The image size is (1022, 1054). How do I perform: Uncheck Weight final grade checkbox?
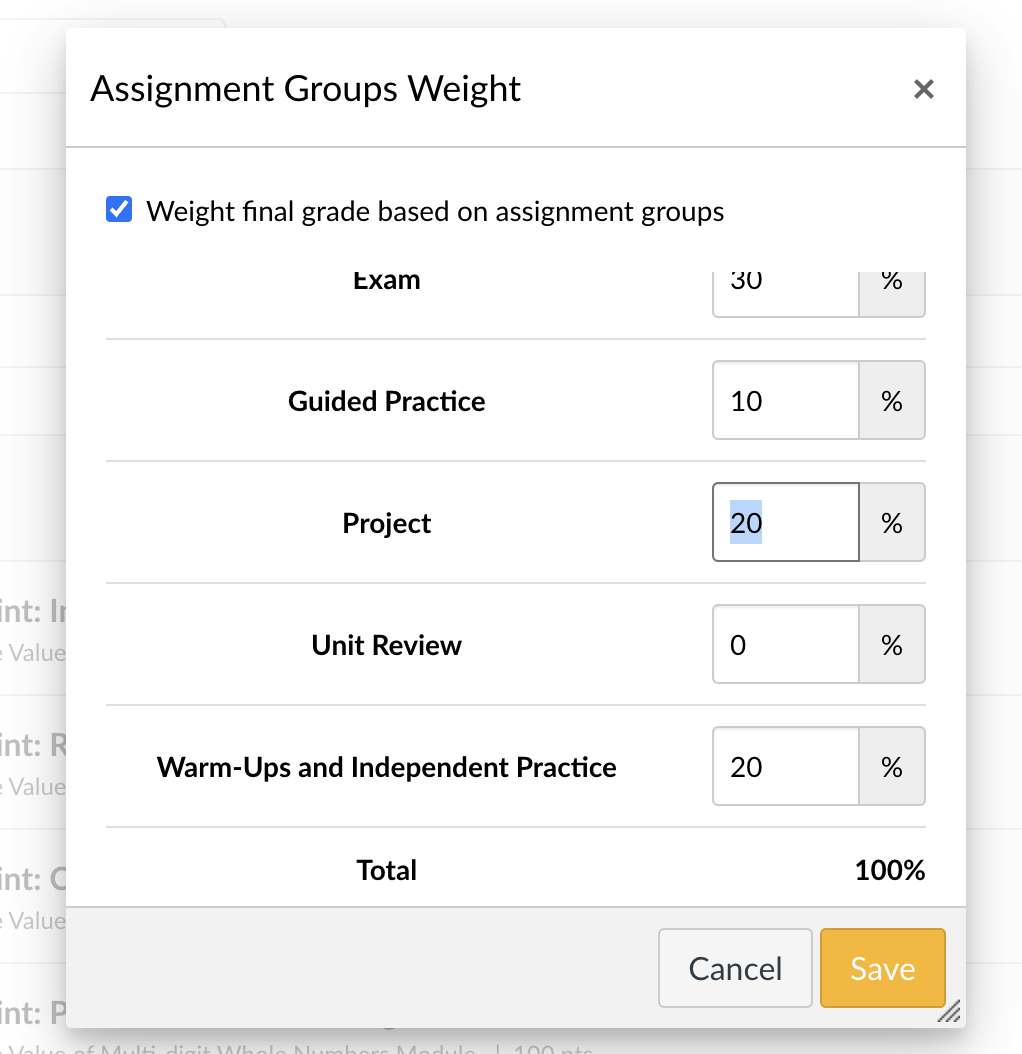pyautogui.click(x=119, y=210)
